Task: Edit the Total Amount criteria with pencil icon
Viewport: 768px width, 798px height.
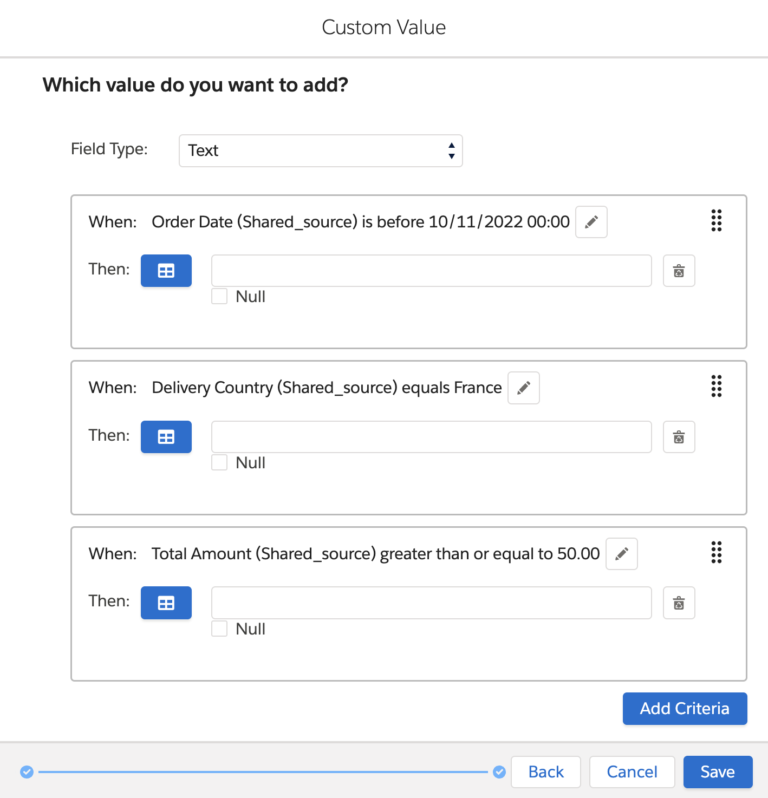Action: coord(621,554)
